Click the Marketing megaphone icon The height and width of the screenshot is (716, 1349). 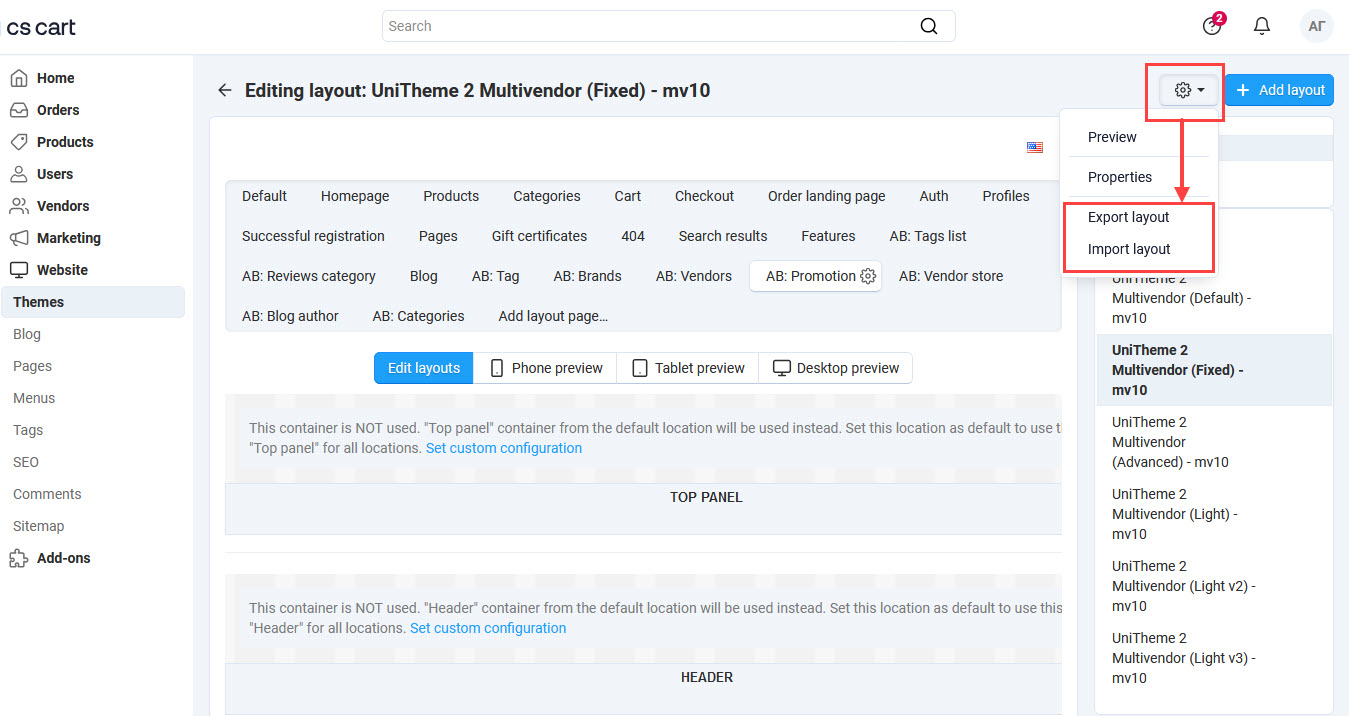pos(19,237)
